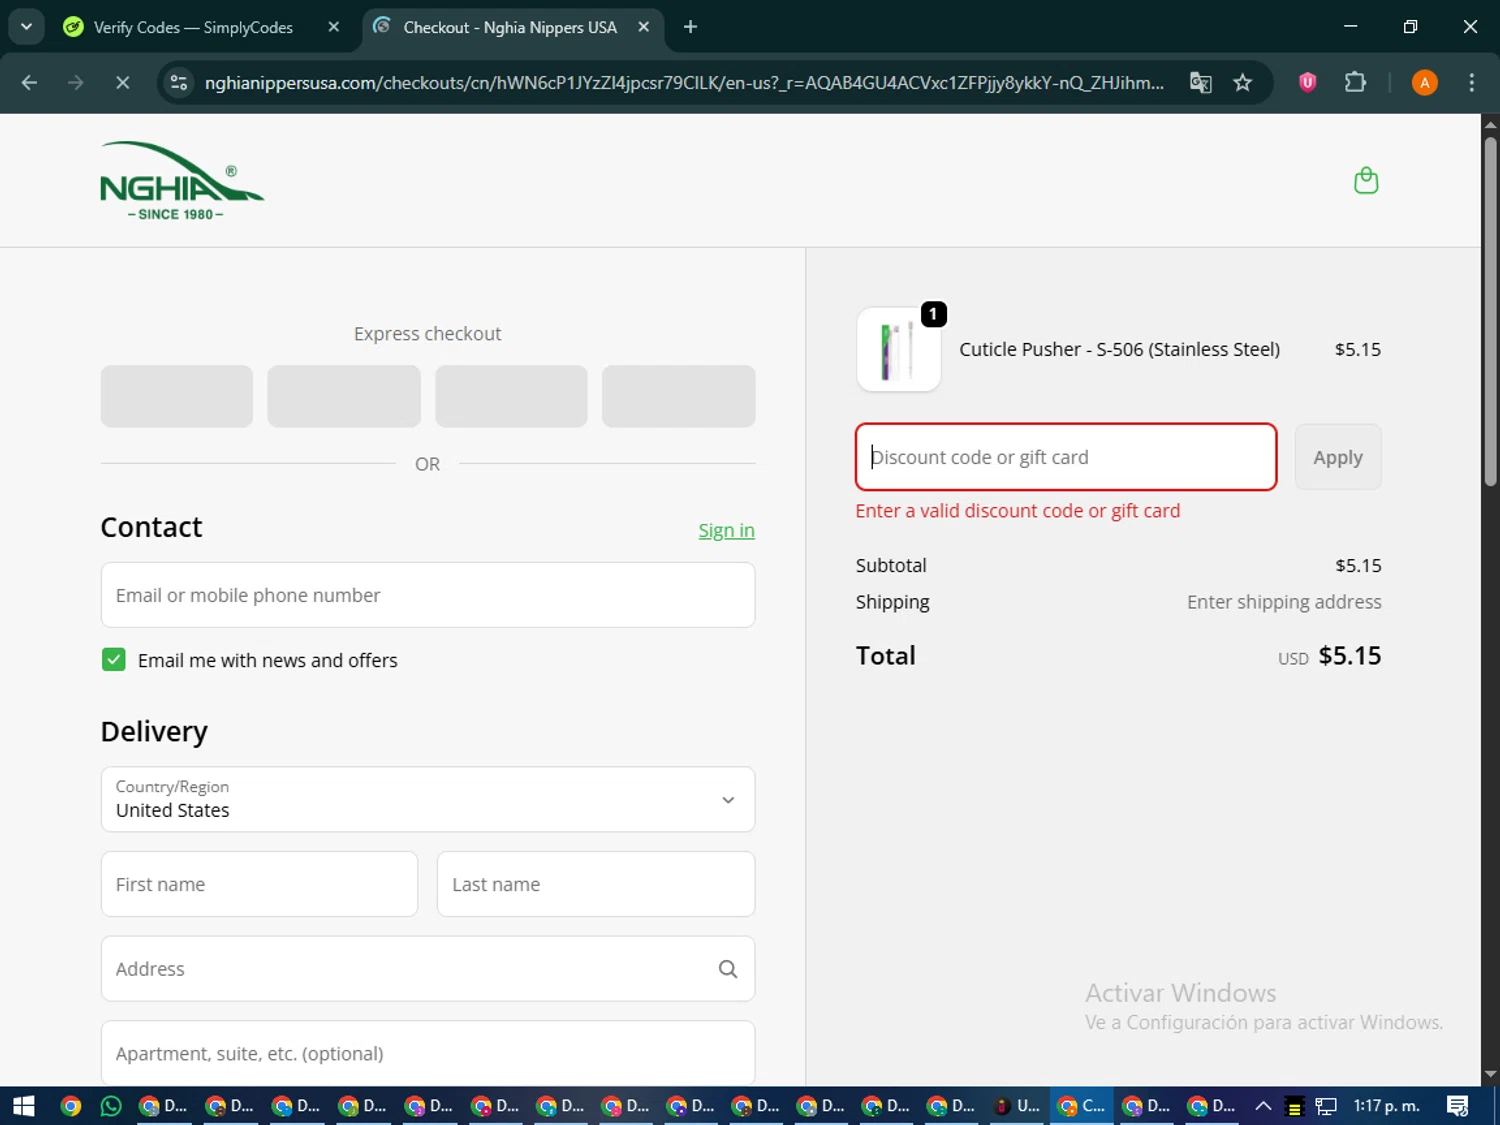Open the Windows Start menu
Viewport: 1500px width, 1125px height.
(x=23, y=1106)
